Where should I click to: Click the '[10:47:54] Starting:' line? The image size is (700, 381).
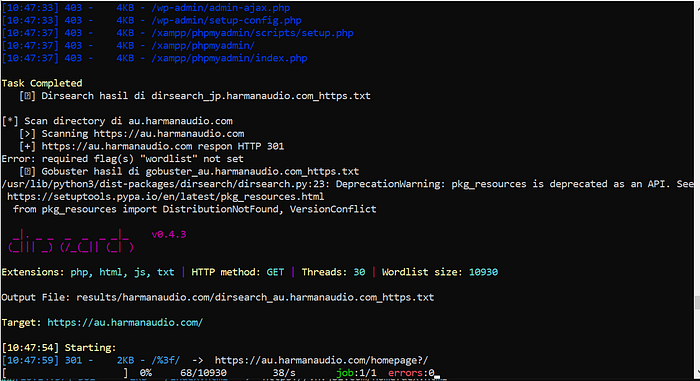point(59,348)
